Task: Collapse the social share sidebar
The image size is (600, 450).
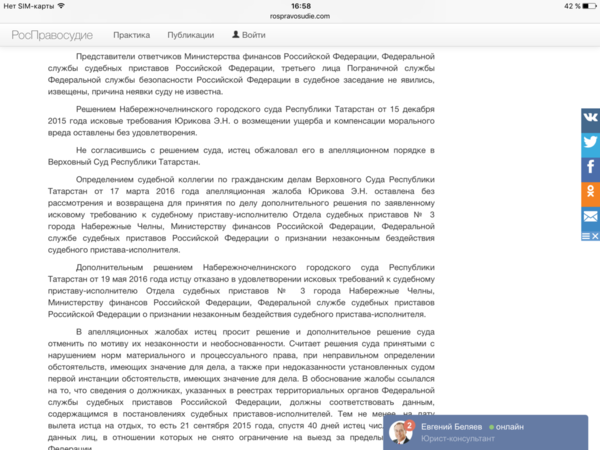Action: point(590,235)
